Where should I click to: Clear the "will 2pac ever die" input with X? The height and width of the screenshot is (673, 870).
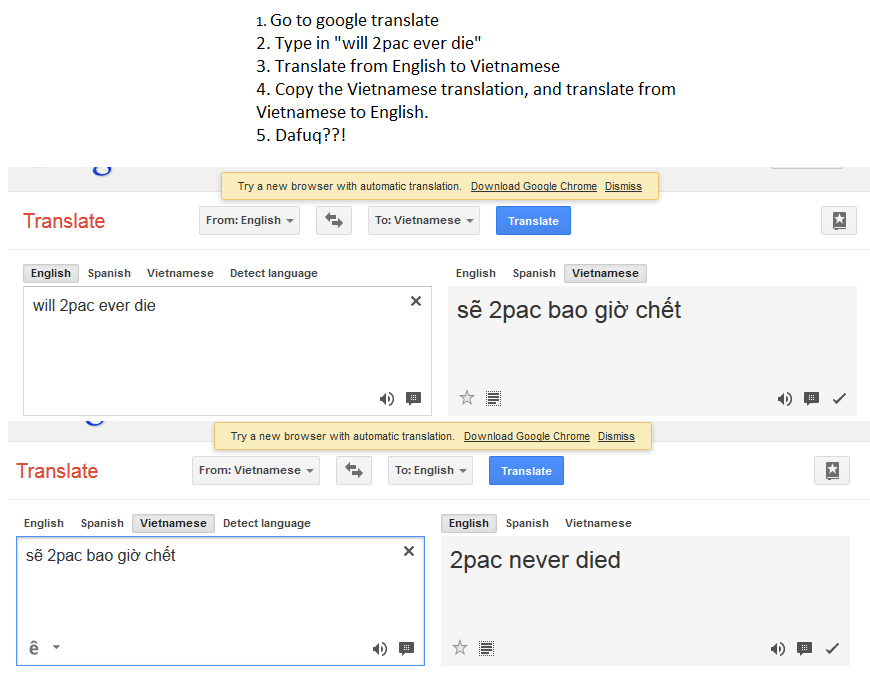[416, 301]
